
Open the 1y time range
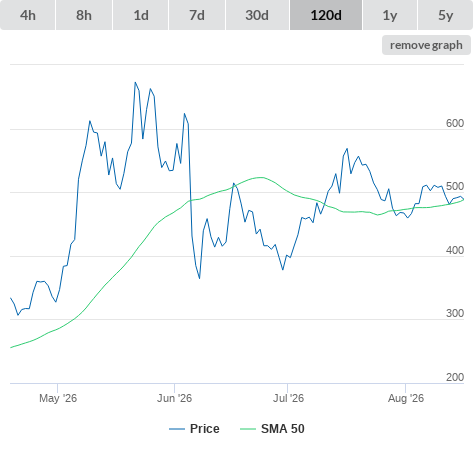point(390,15)
